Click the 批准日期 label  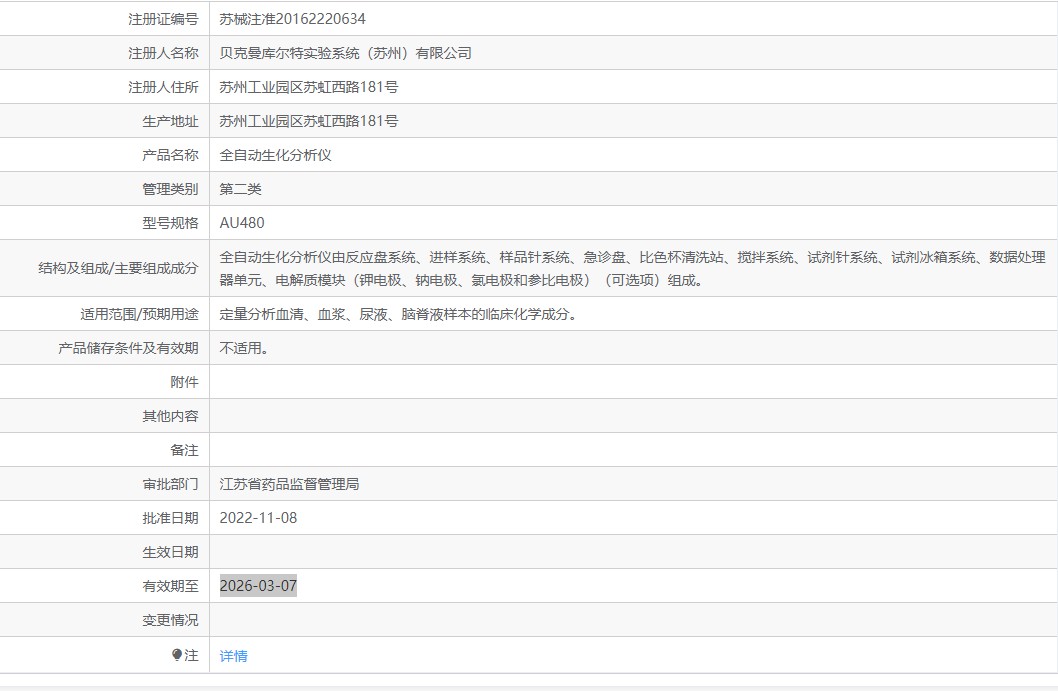tap(170, 518)
